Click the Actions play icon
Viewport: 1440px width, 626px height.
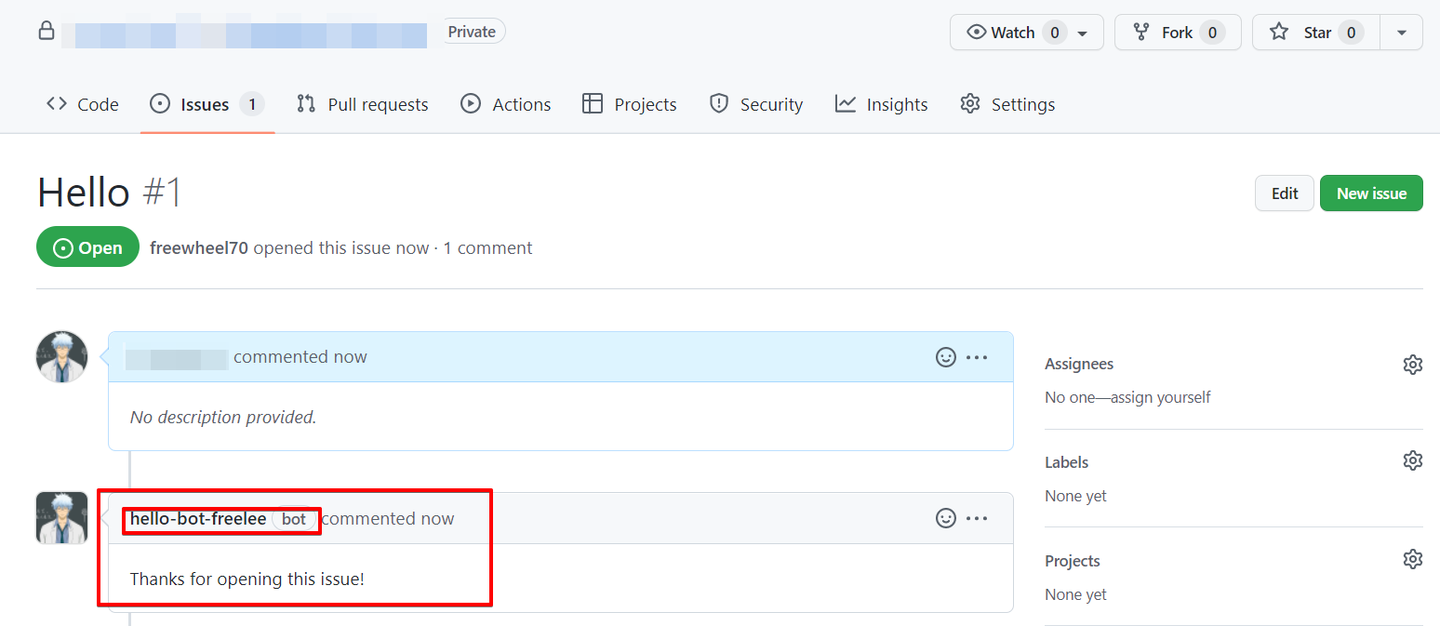point(469,103)
